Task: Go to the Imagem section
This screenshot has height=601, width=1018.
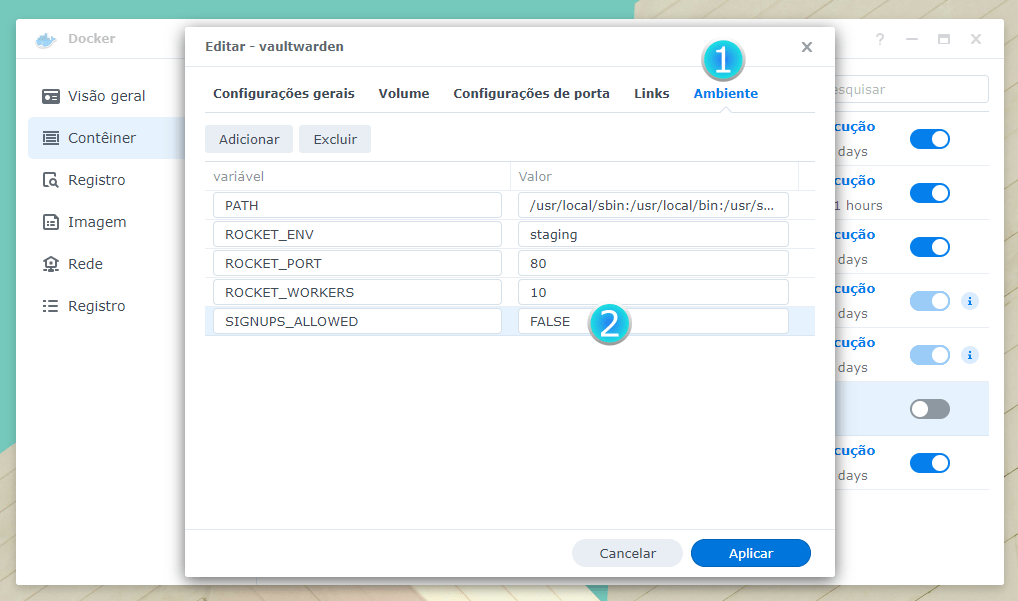Action: (96, 222)
